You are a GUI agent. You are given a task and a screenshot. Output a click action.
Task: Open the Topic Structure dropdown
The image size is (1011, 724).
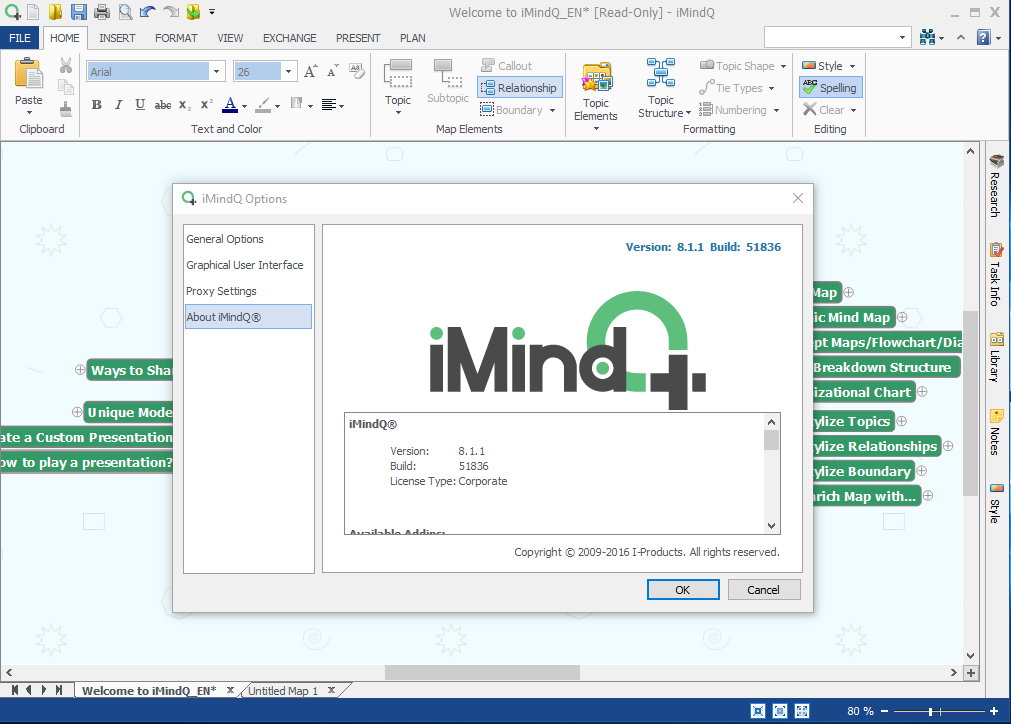689,113
